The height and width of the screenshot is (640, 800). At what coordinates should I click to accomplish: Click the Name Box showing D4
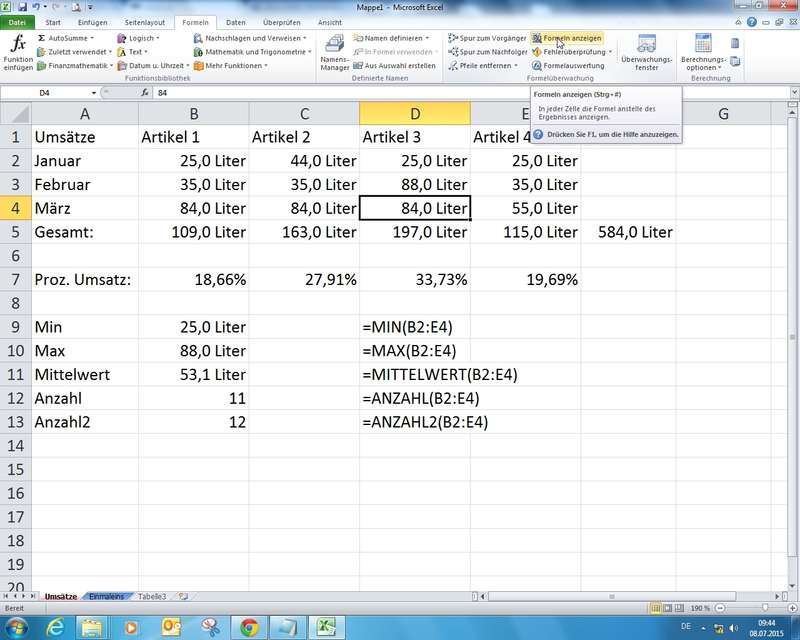pyautogui.click(x=60, y=92)
